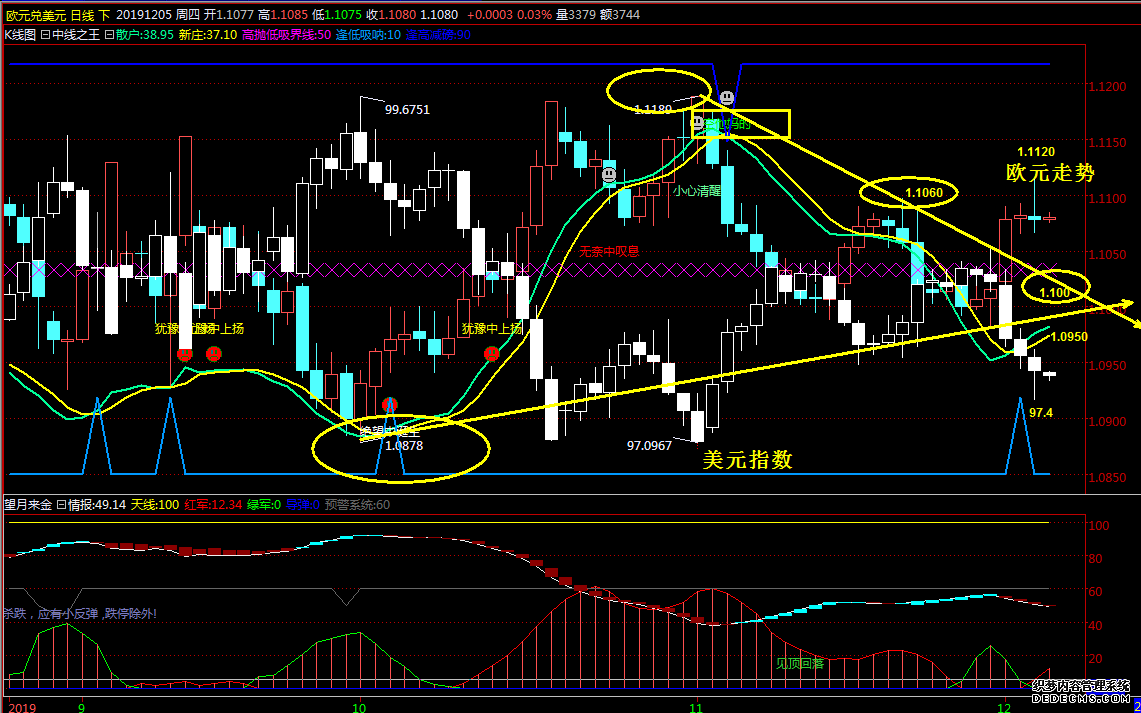Click the 11 month marker on time axis
1141x713 pixels.
tap(696, 706)
